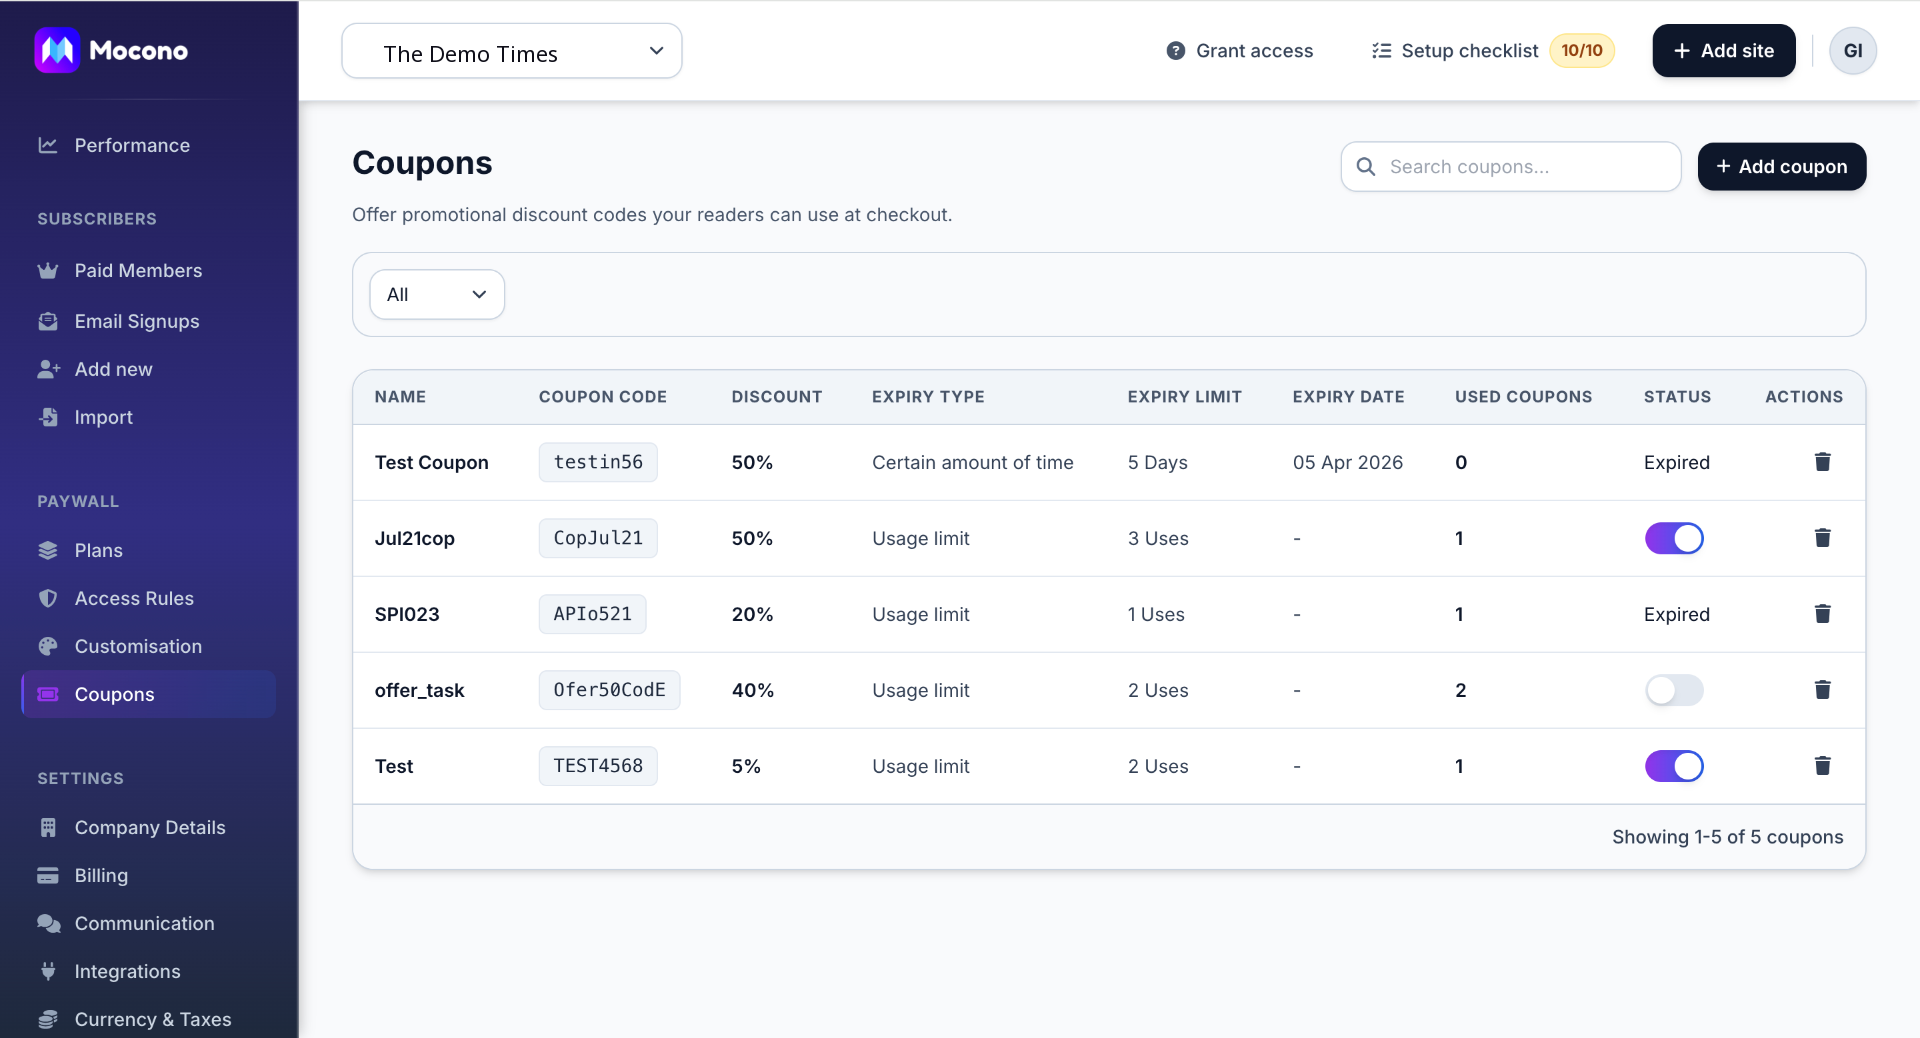Click the APIo521 coupon code
This screenshot has height=1038, width=1920.
(x=592, y=614)
